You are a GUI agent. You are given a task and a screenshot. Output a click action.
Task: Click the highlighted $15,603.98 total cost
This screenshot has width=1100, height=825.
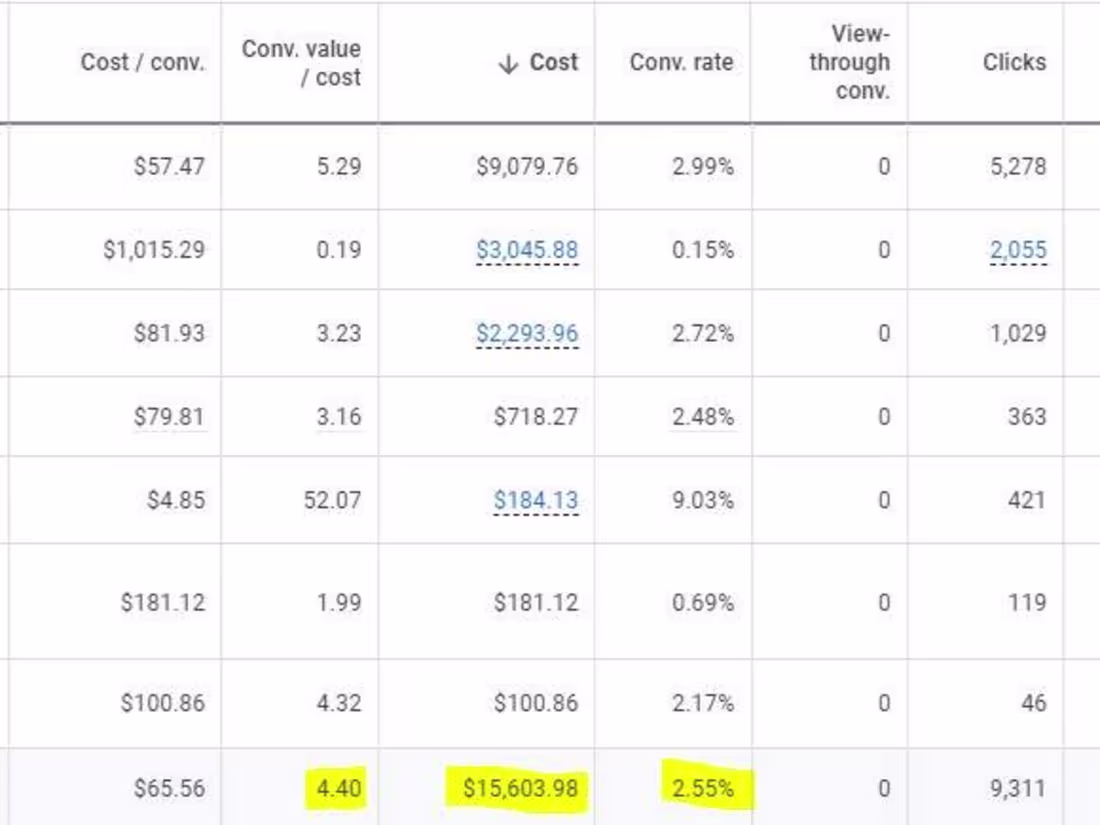(x=520, y=788)
